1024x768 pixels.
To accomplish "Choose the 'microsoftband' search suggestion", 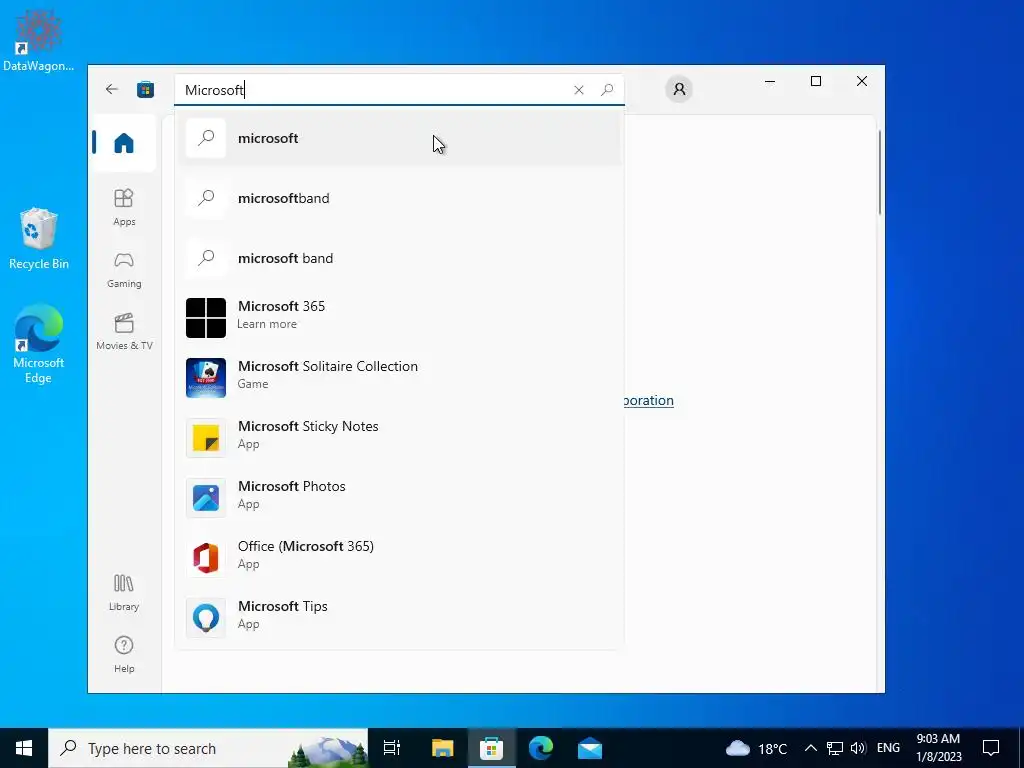I will coord(400,199).
